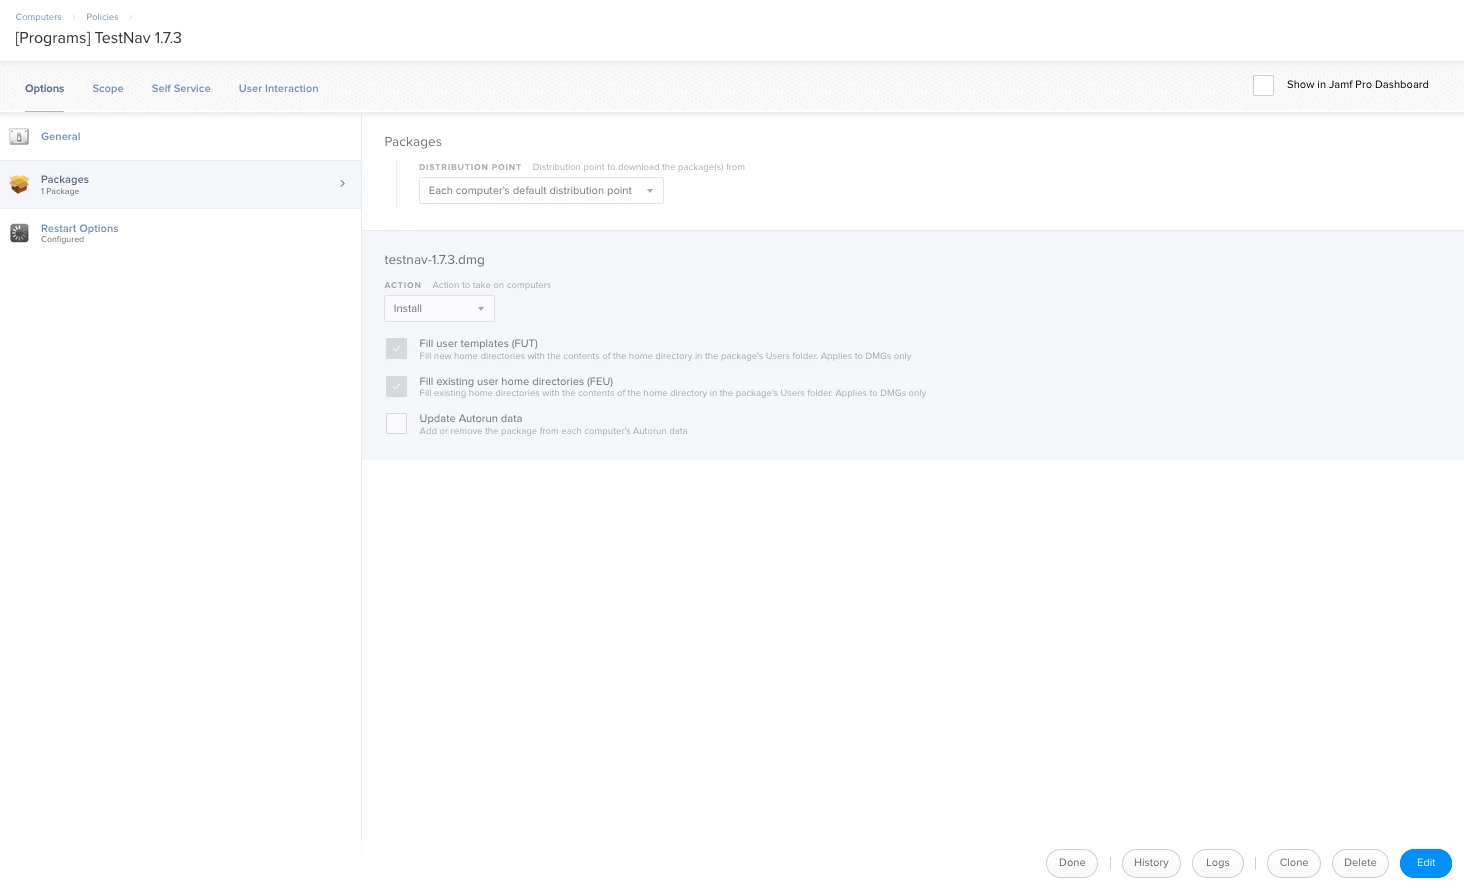Expand Packages section via chevron arrow
This screenshot has height=889, width=1464.
(x=342, y=184)
